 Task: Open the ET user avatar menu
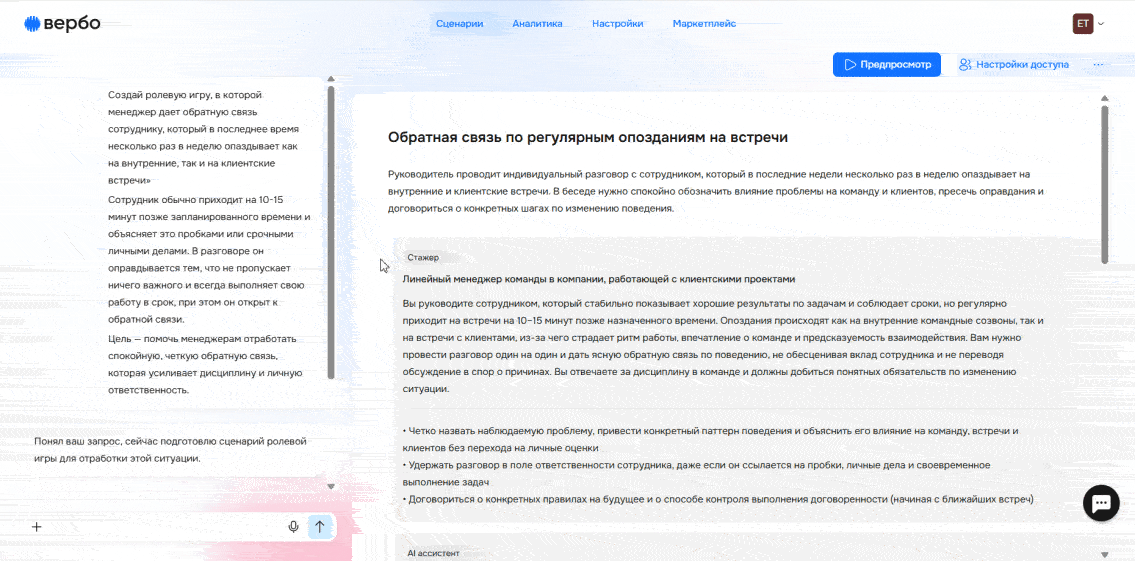pyautogui.click(x=1083, y=24)
